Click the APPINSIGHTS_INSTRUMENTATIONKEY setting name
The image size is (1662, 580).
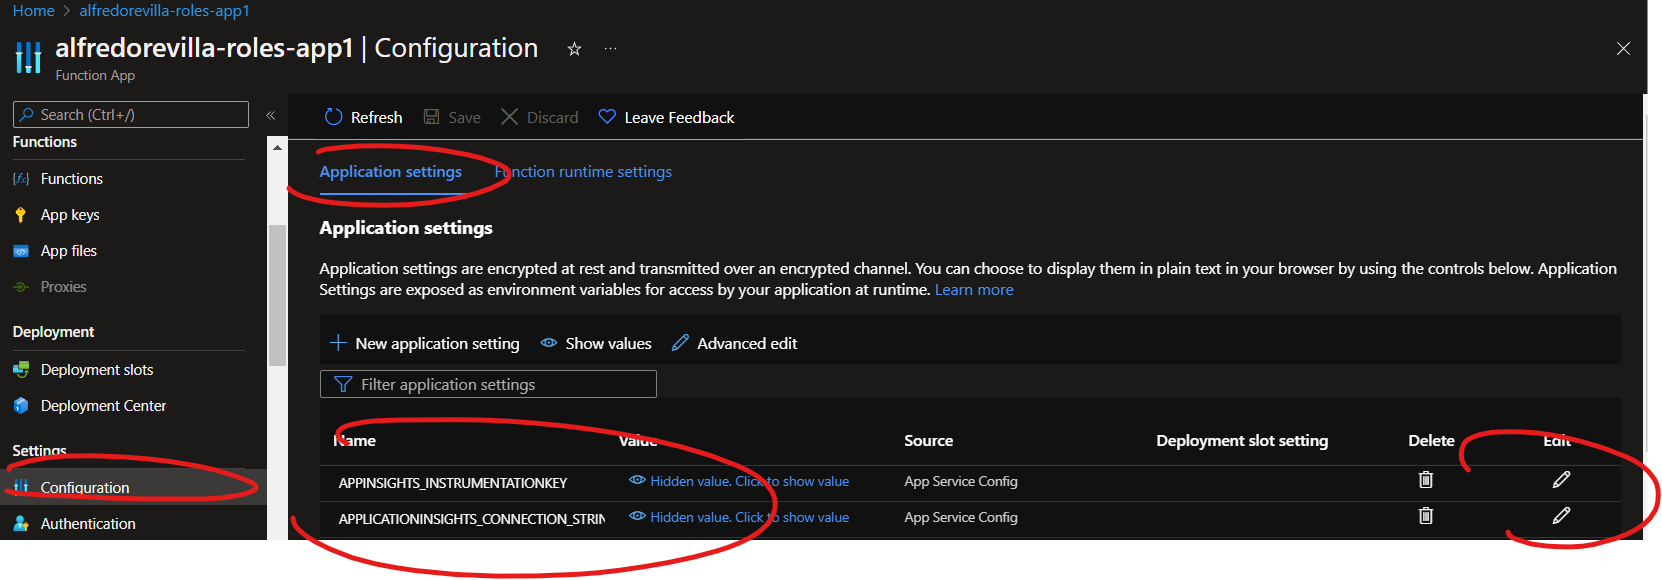point(453,483)
